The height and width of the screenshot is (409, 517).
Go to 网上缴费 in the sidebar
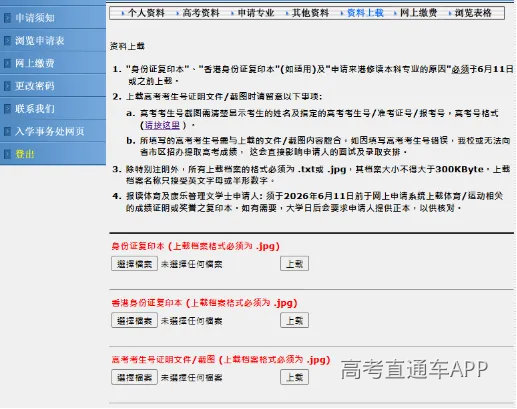click(35, 63)
